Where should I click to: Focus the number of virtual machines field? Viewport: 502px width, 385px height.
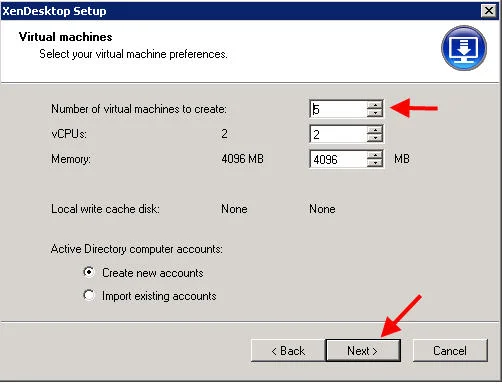(x=338, y=109)
